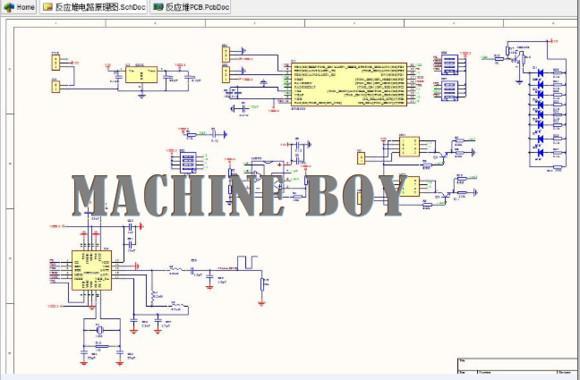Select the transistor symbol at top right above the LEDs
Image resolution: width=580 pixels, height=380 pixels.
pos(515,58)
